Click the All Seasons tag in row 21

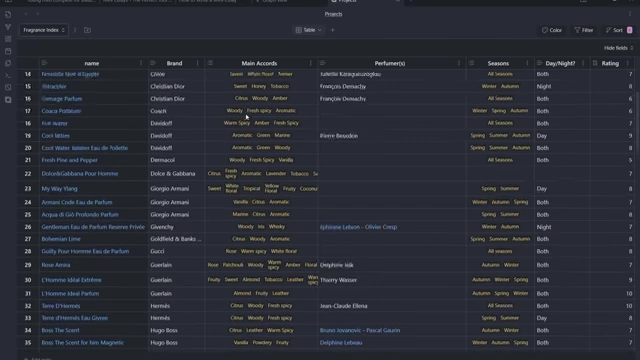500,160
